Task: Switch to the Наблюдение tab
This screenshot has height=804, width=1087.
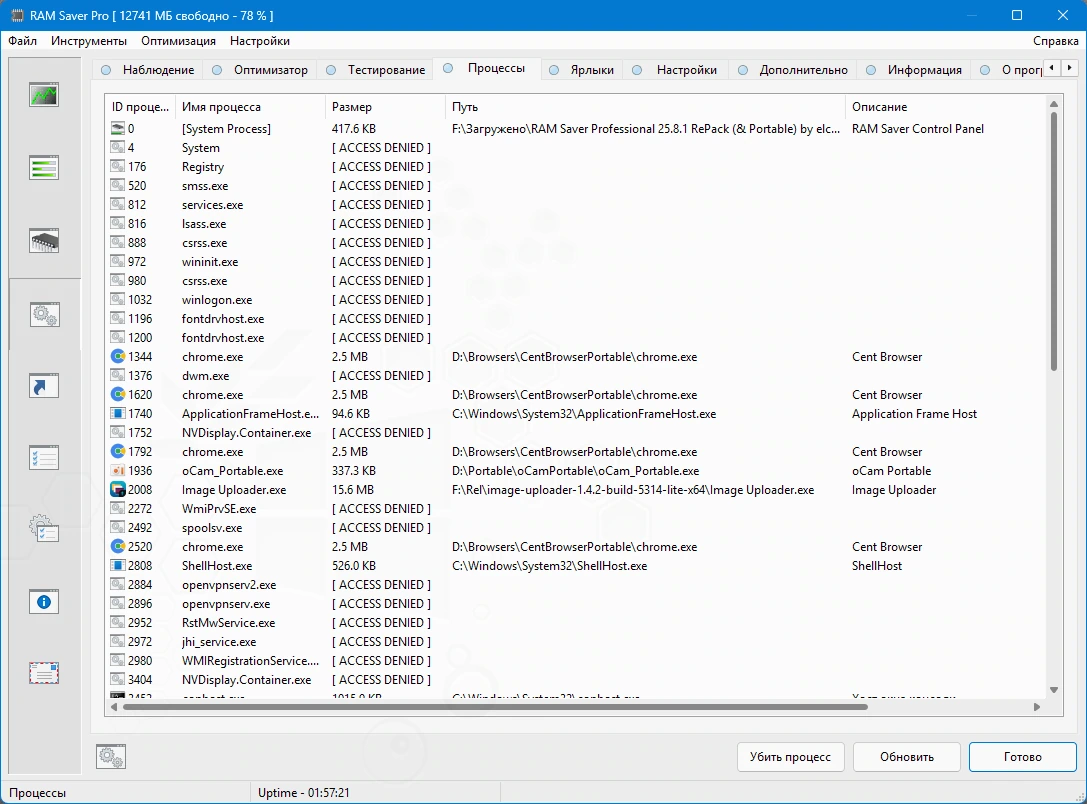Action: tap(148, 69)
